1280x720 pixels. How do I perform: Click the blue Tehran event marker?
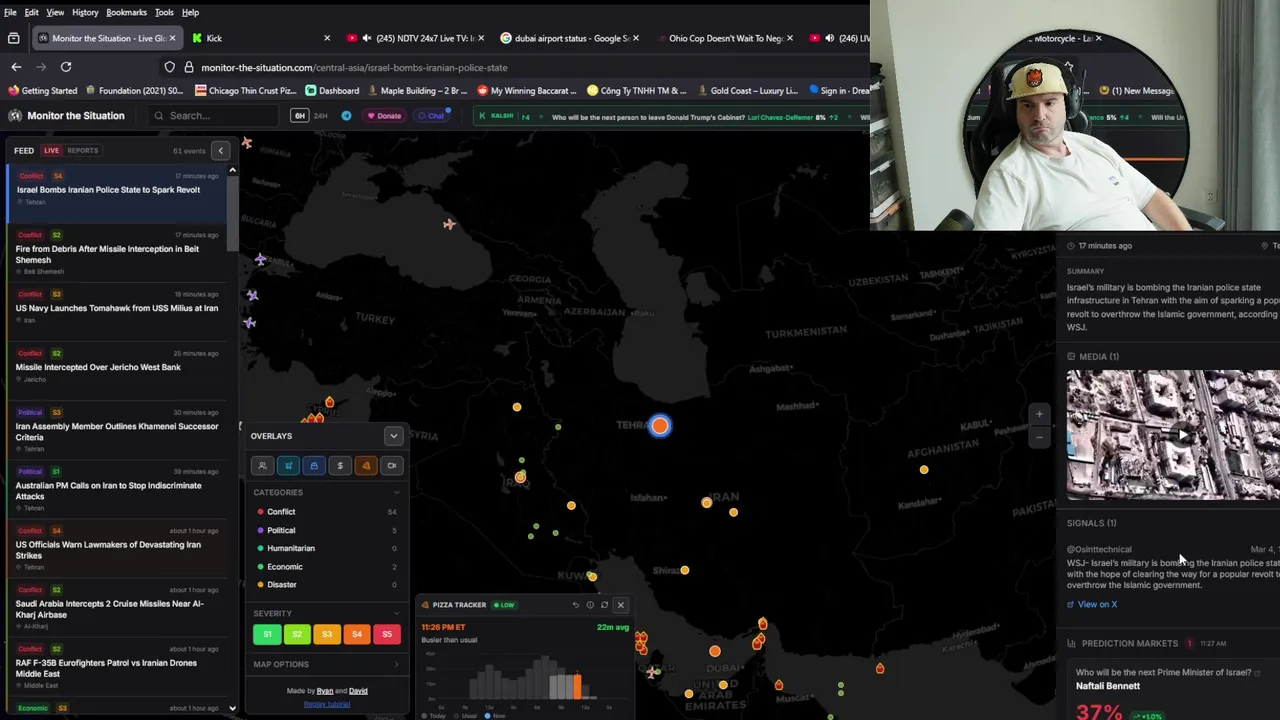[660, 426]
